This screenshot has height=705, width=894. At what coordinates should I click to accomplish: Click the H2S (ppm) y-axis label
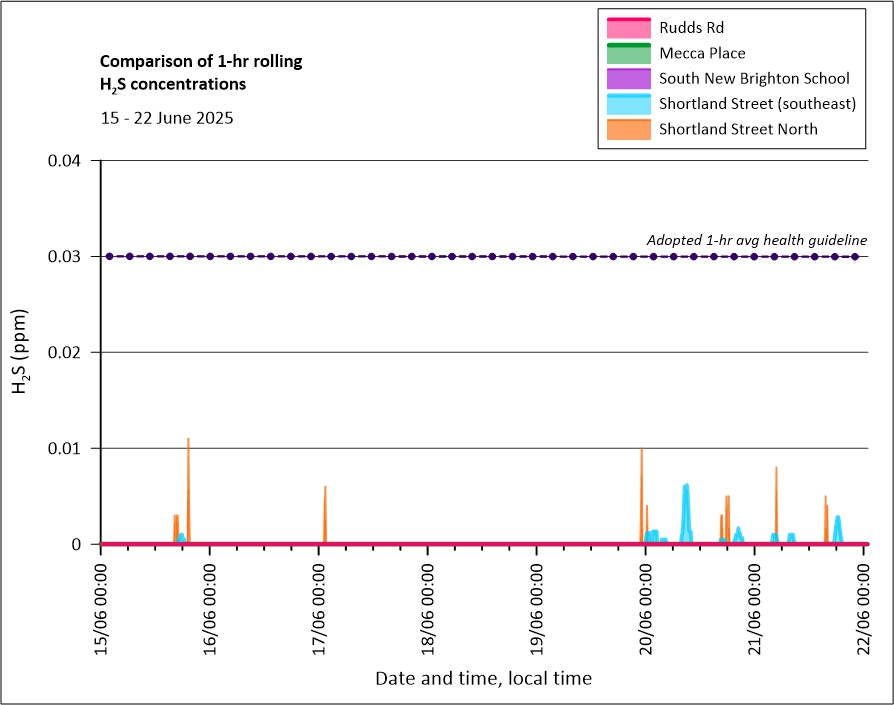[21, 352]
